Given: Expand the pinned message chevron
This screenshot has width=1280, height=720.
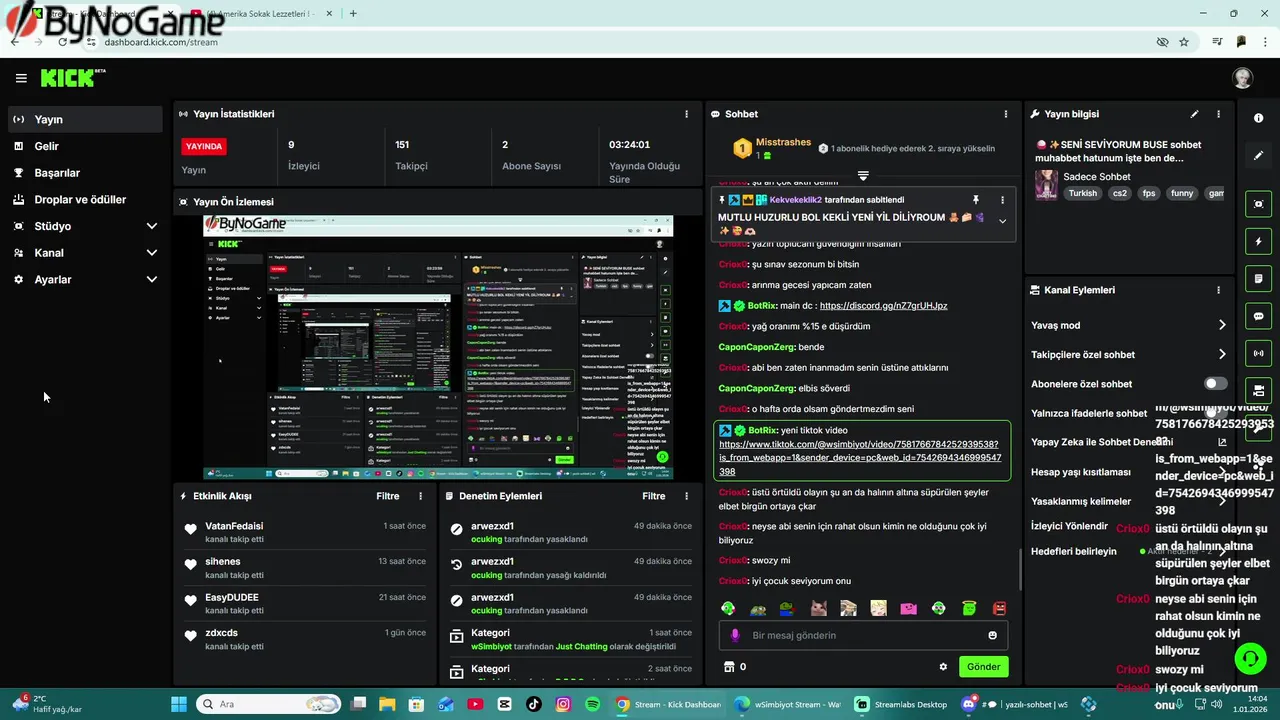Looking at the screenshot, I should pos(1002,221).
